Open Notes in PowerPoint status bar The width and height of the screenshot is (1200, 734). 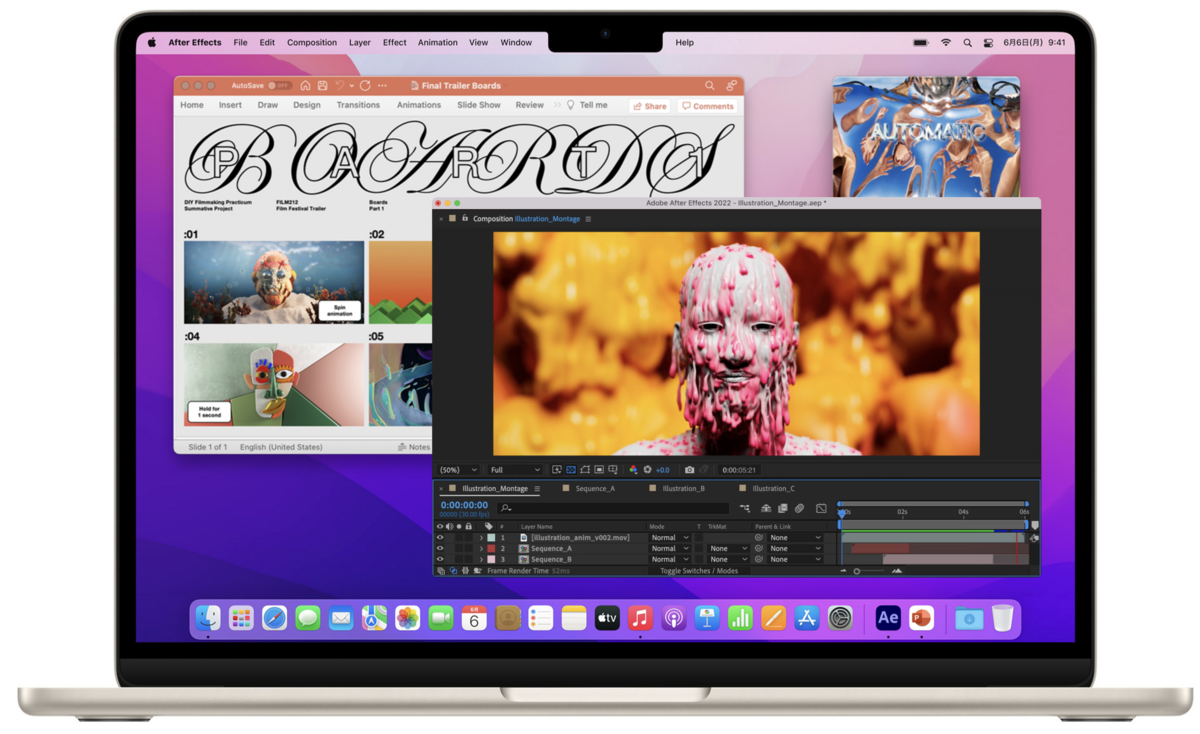(x=414, y=447)
